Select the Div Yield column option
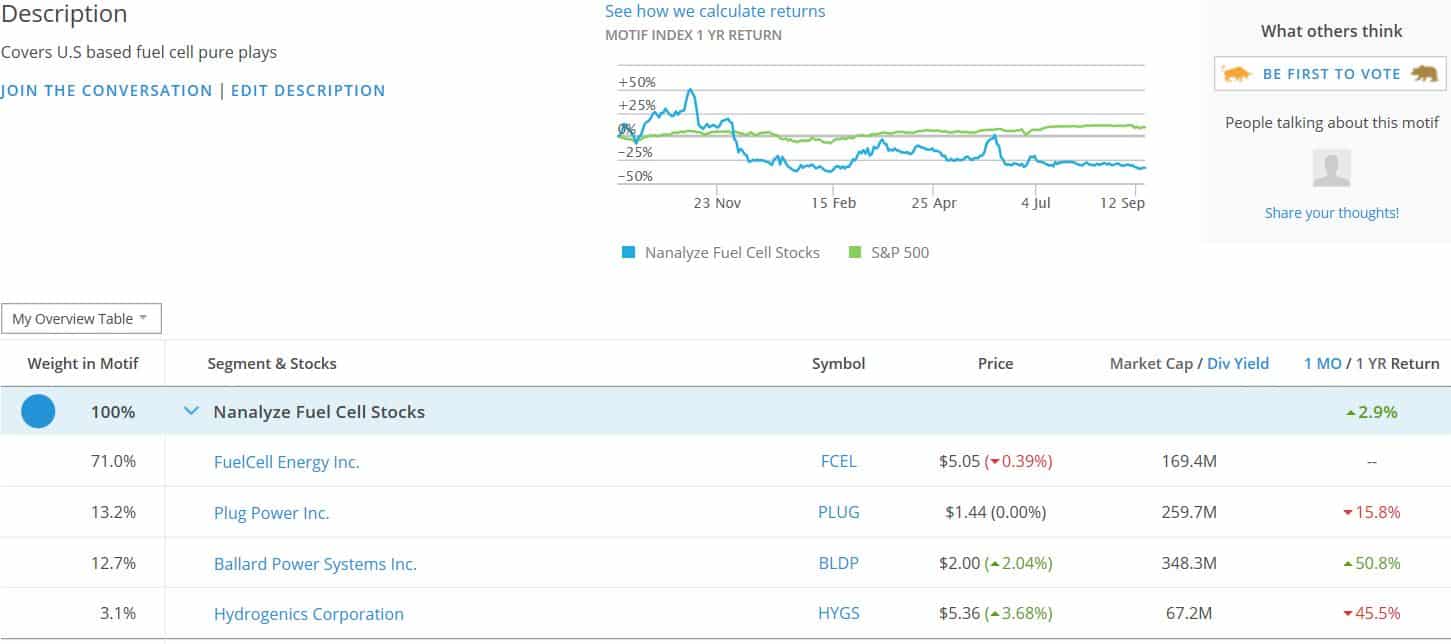 (1237, 364)
